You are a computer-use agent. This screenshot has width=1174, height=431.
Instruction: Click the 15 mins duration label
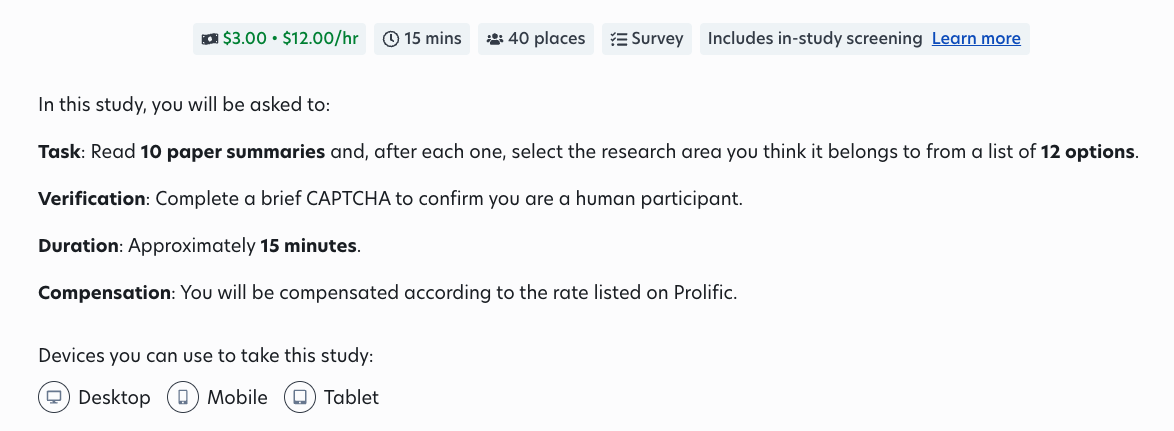[x=433, y=39]
